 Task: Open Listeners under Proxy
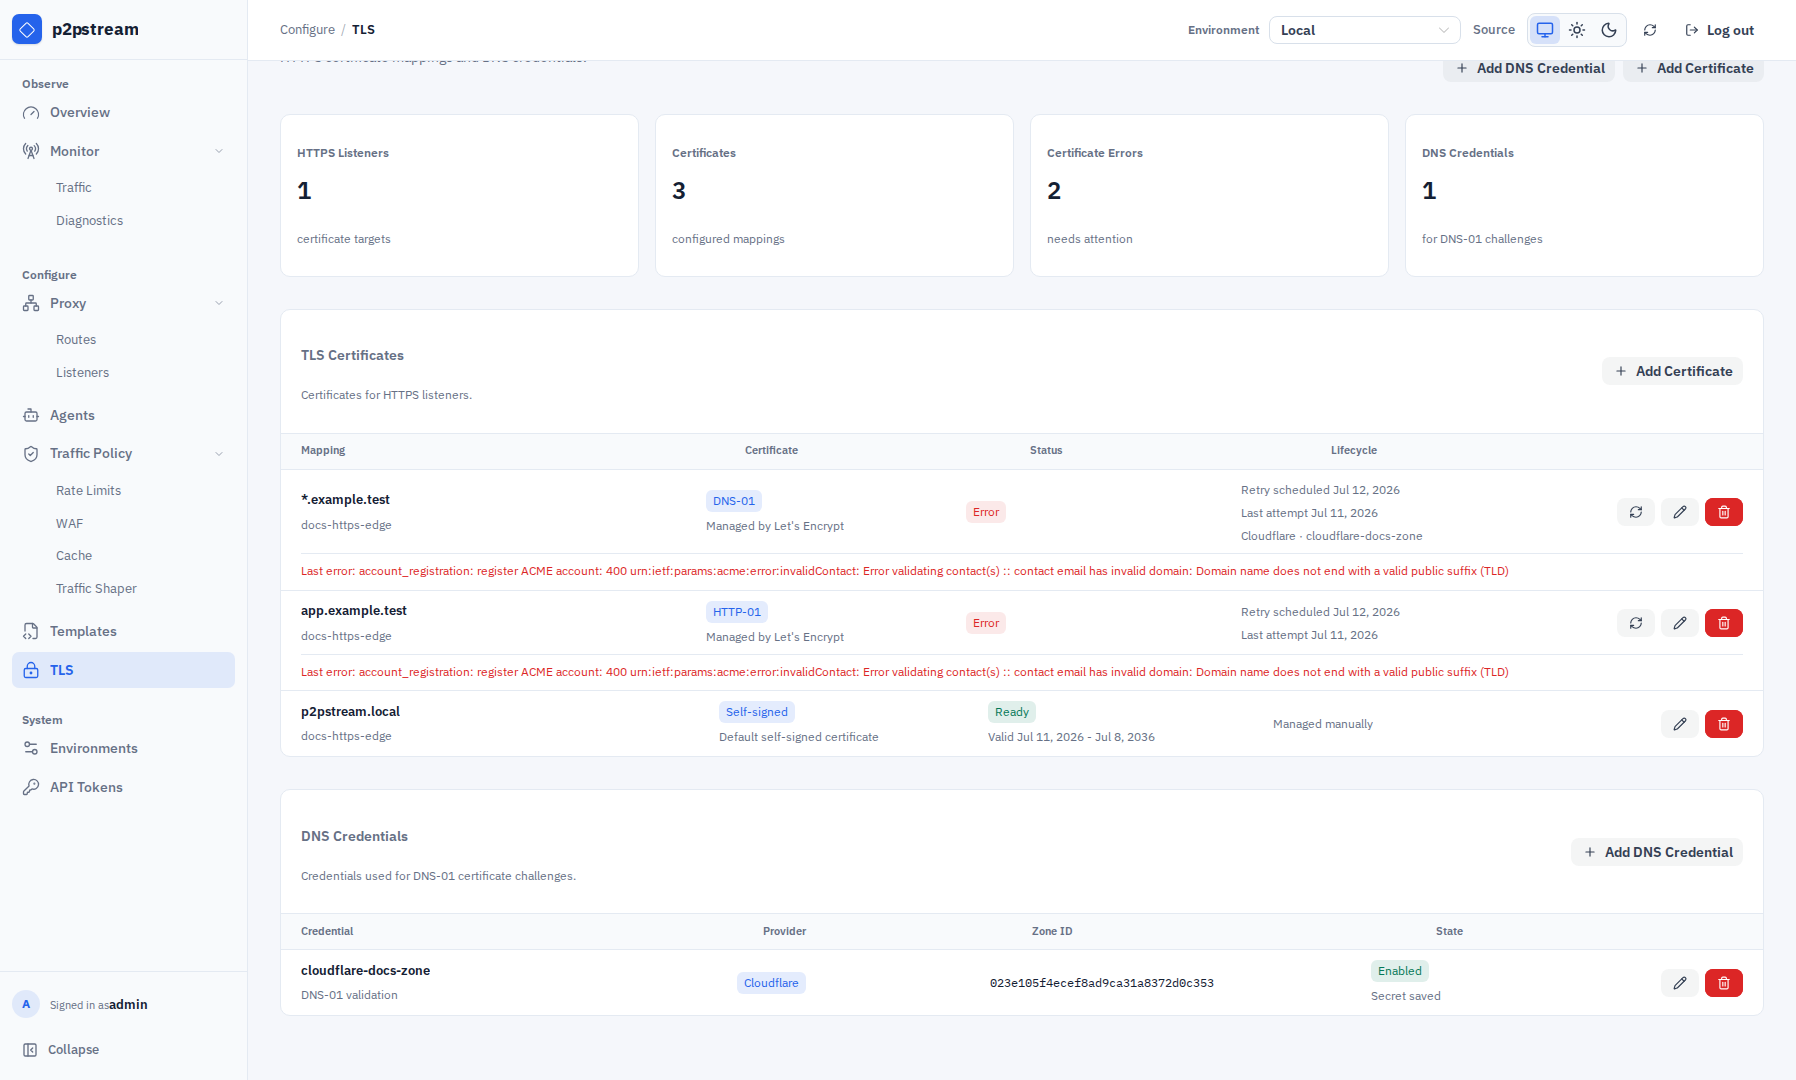[83, 373]
